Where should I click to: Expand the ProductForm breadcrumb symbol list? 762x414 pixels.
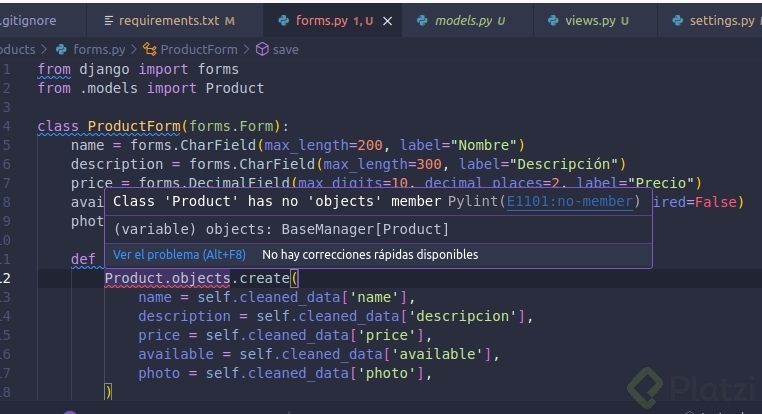[198, 49]
